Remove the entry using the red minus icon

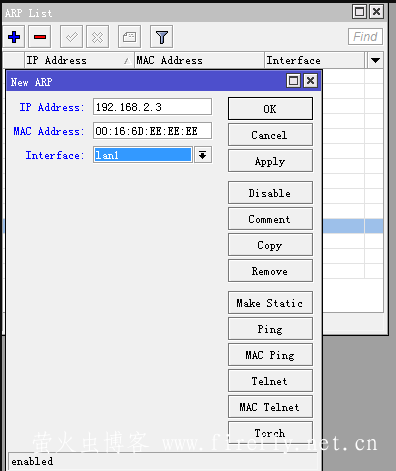click(40, 37)
